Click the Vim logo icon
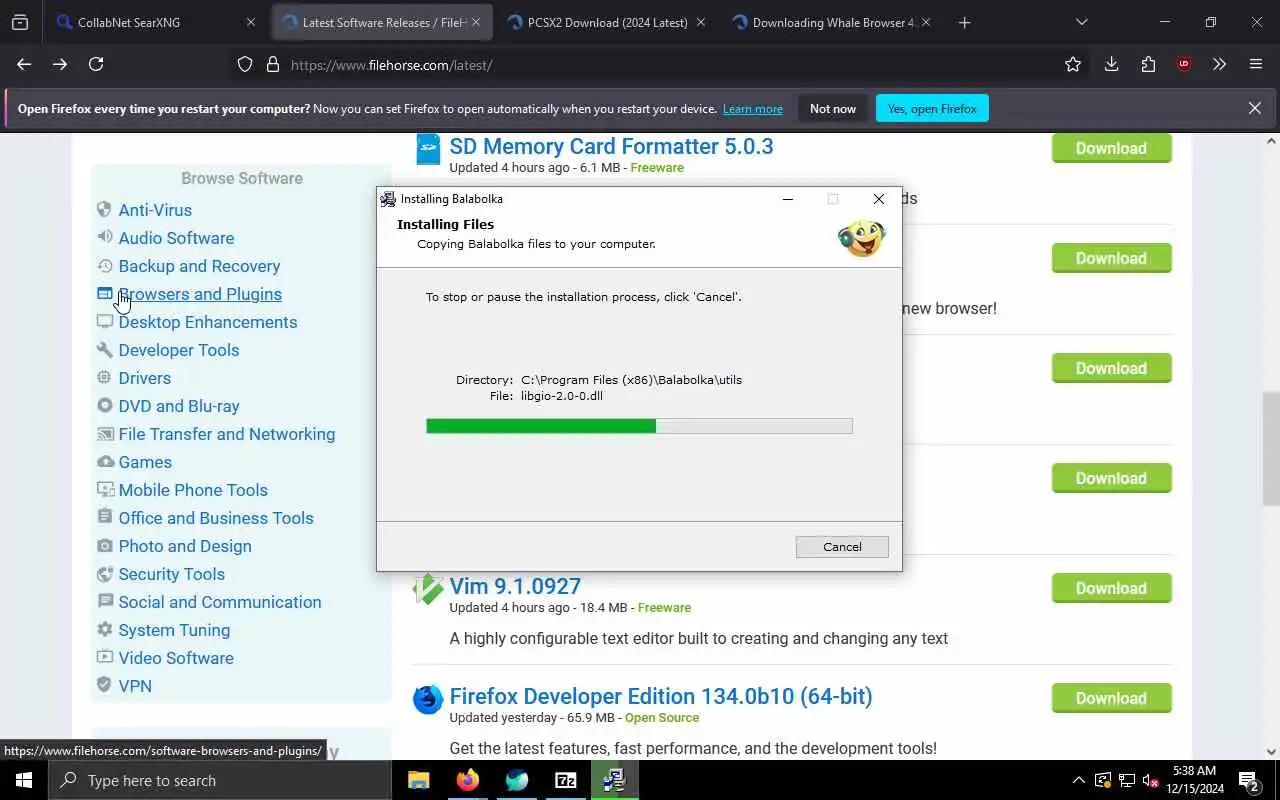 (x=428, y=589)
